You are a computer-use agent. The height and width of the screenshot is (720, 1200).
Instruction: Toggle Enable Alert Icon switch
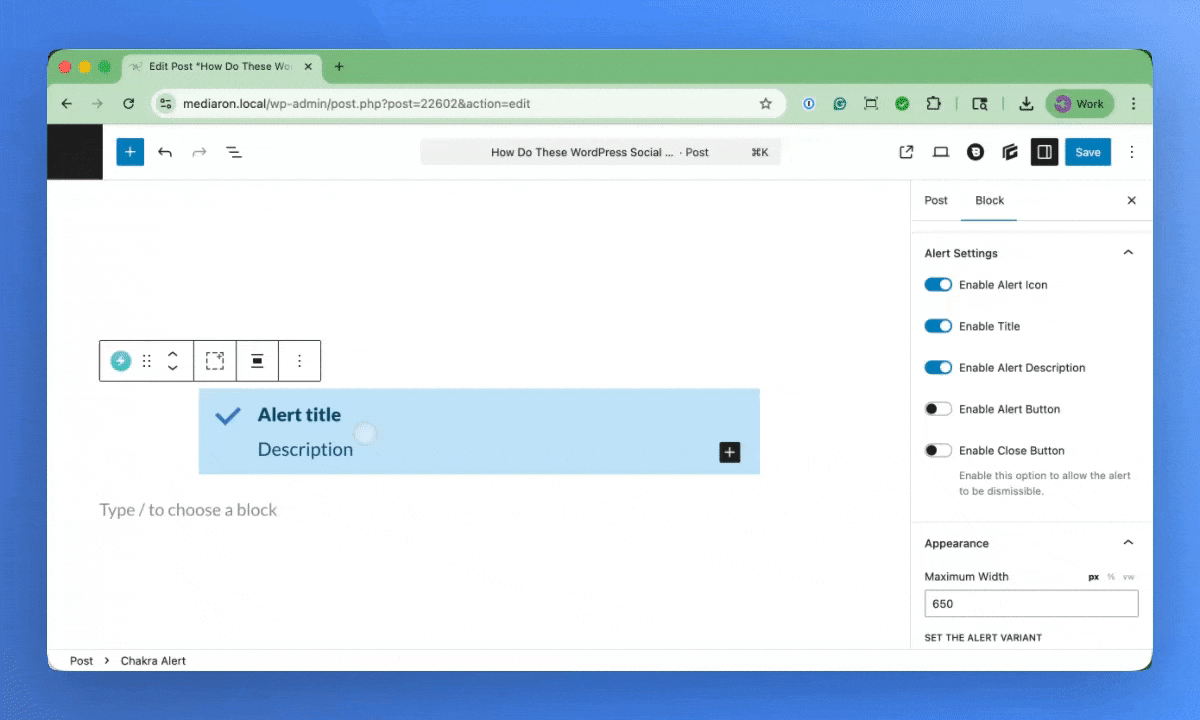pos(938,285)
